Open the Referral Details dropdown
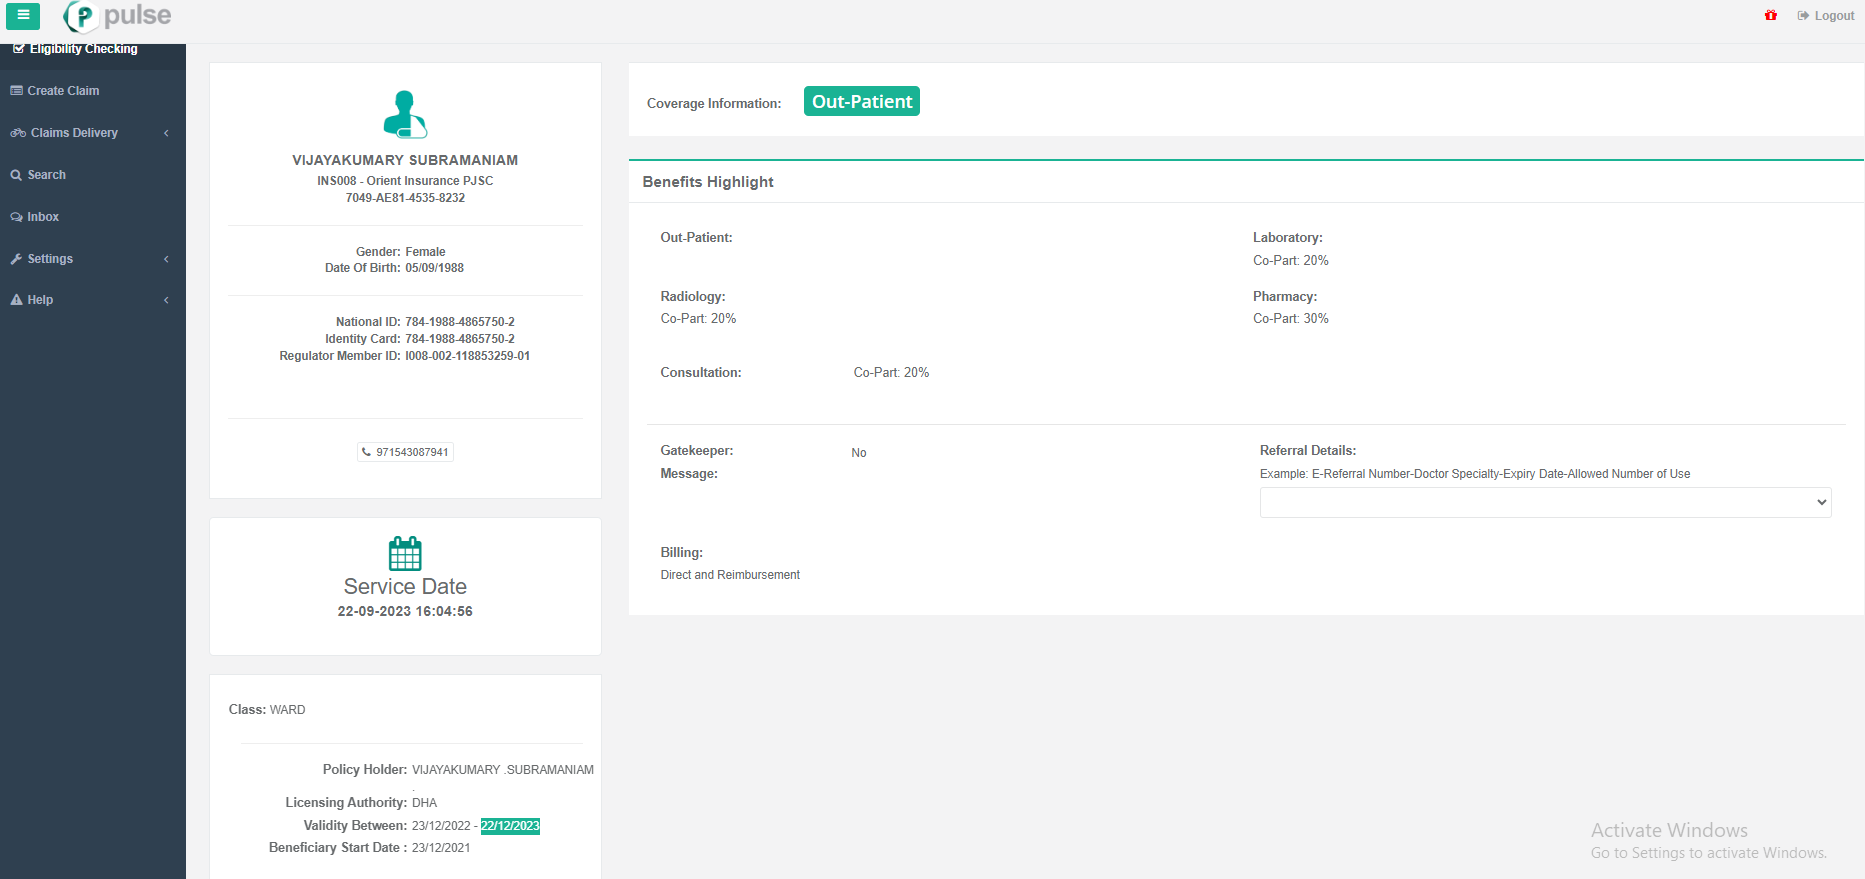Screen dimensions: 1865x879 tap(1545, 502)
